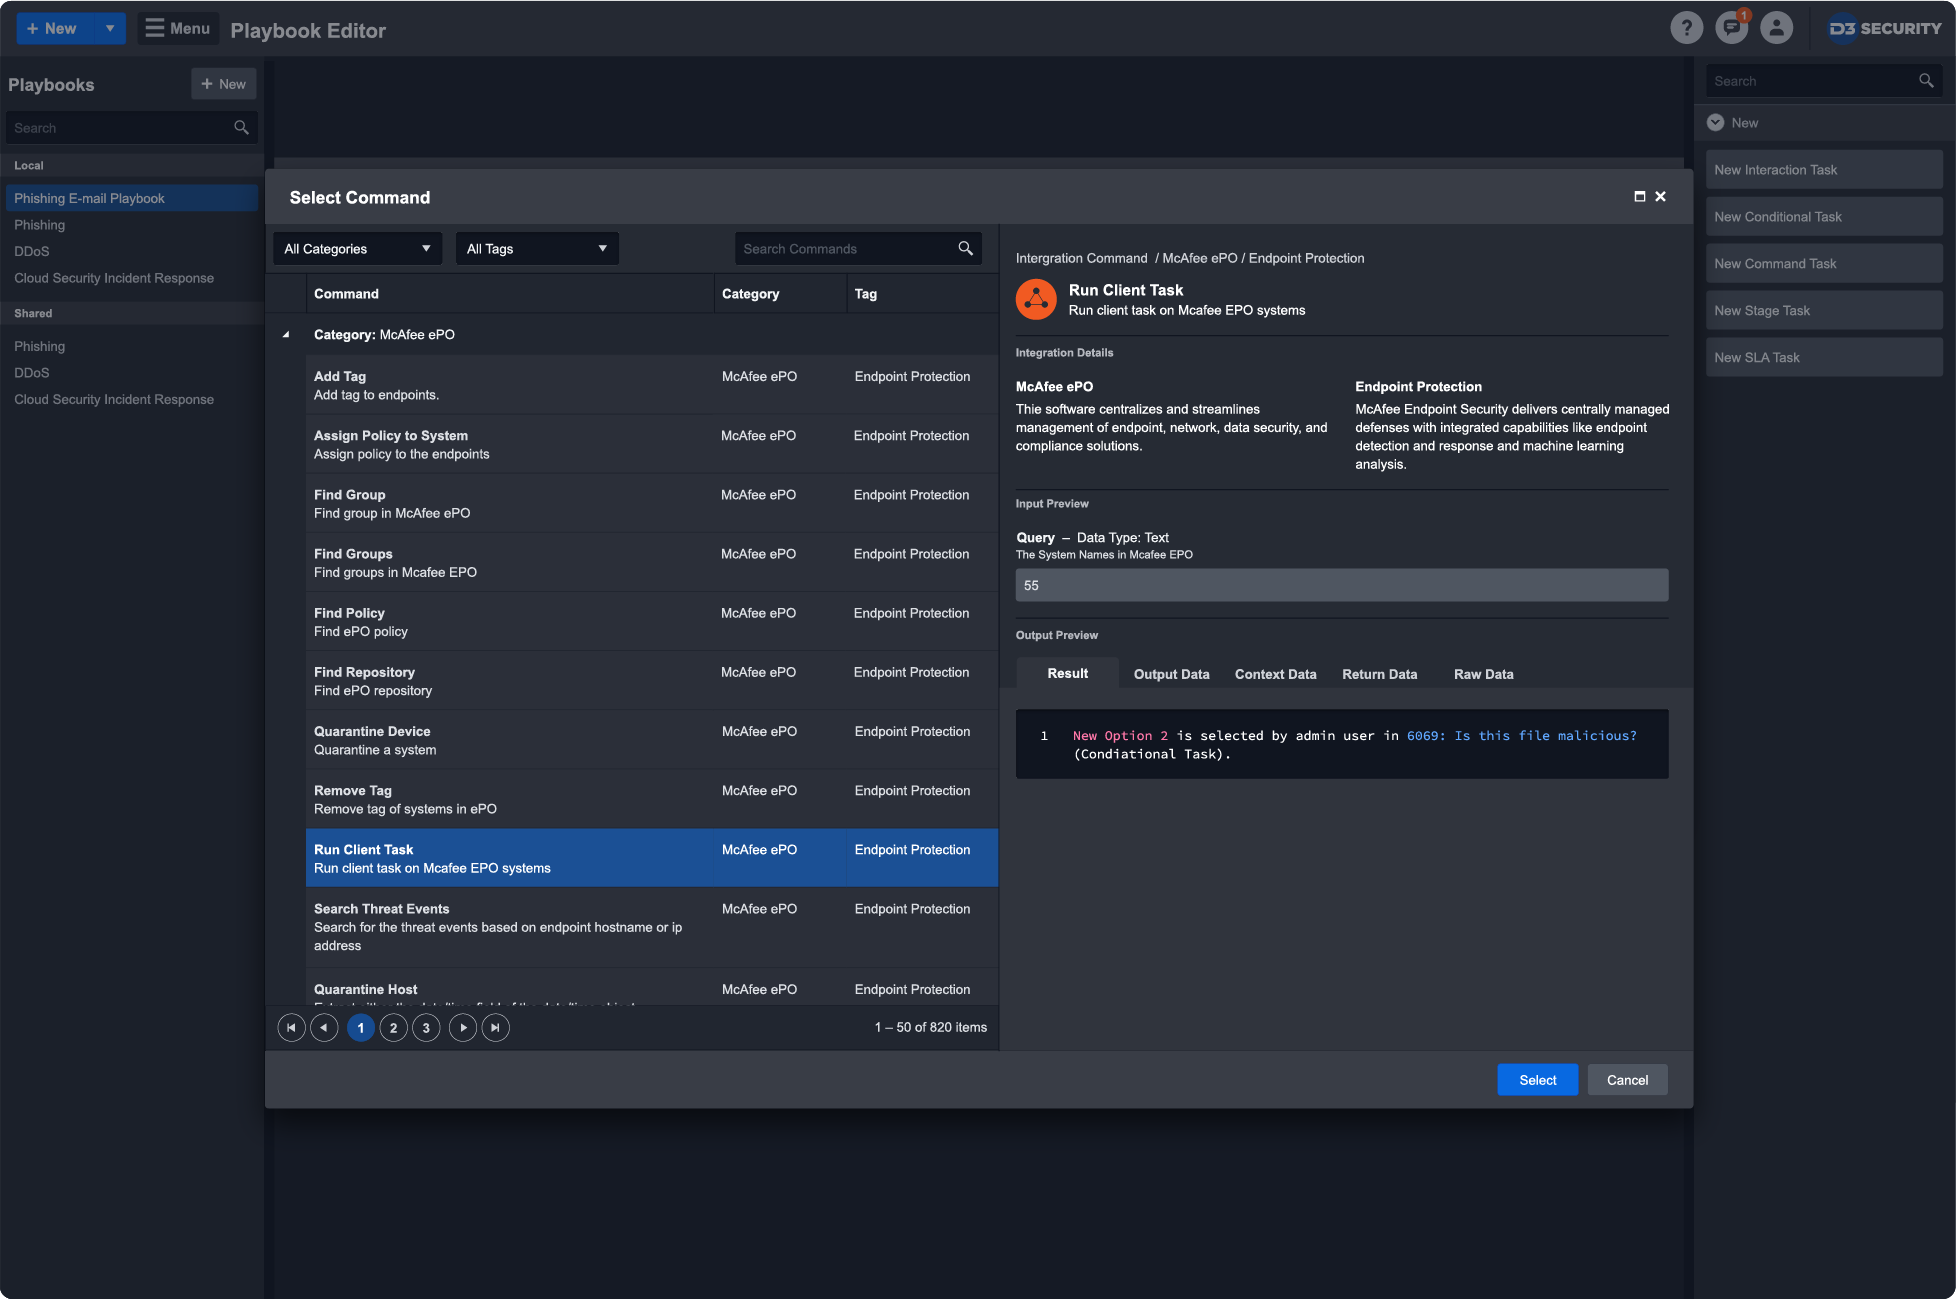Click the hamburger Menu button
Viewport: 1958px width, 1300px height.
pyautogui.click(x=178, y=28)
